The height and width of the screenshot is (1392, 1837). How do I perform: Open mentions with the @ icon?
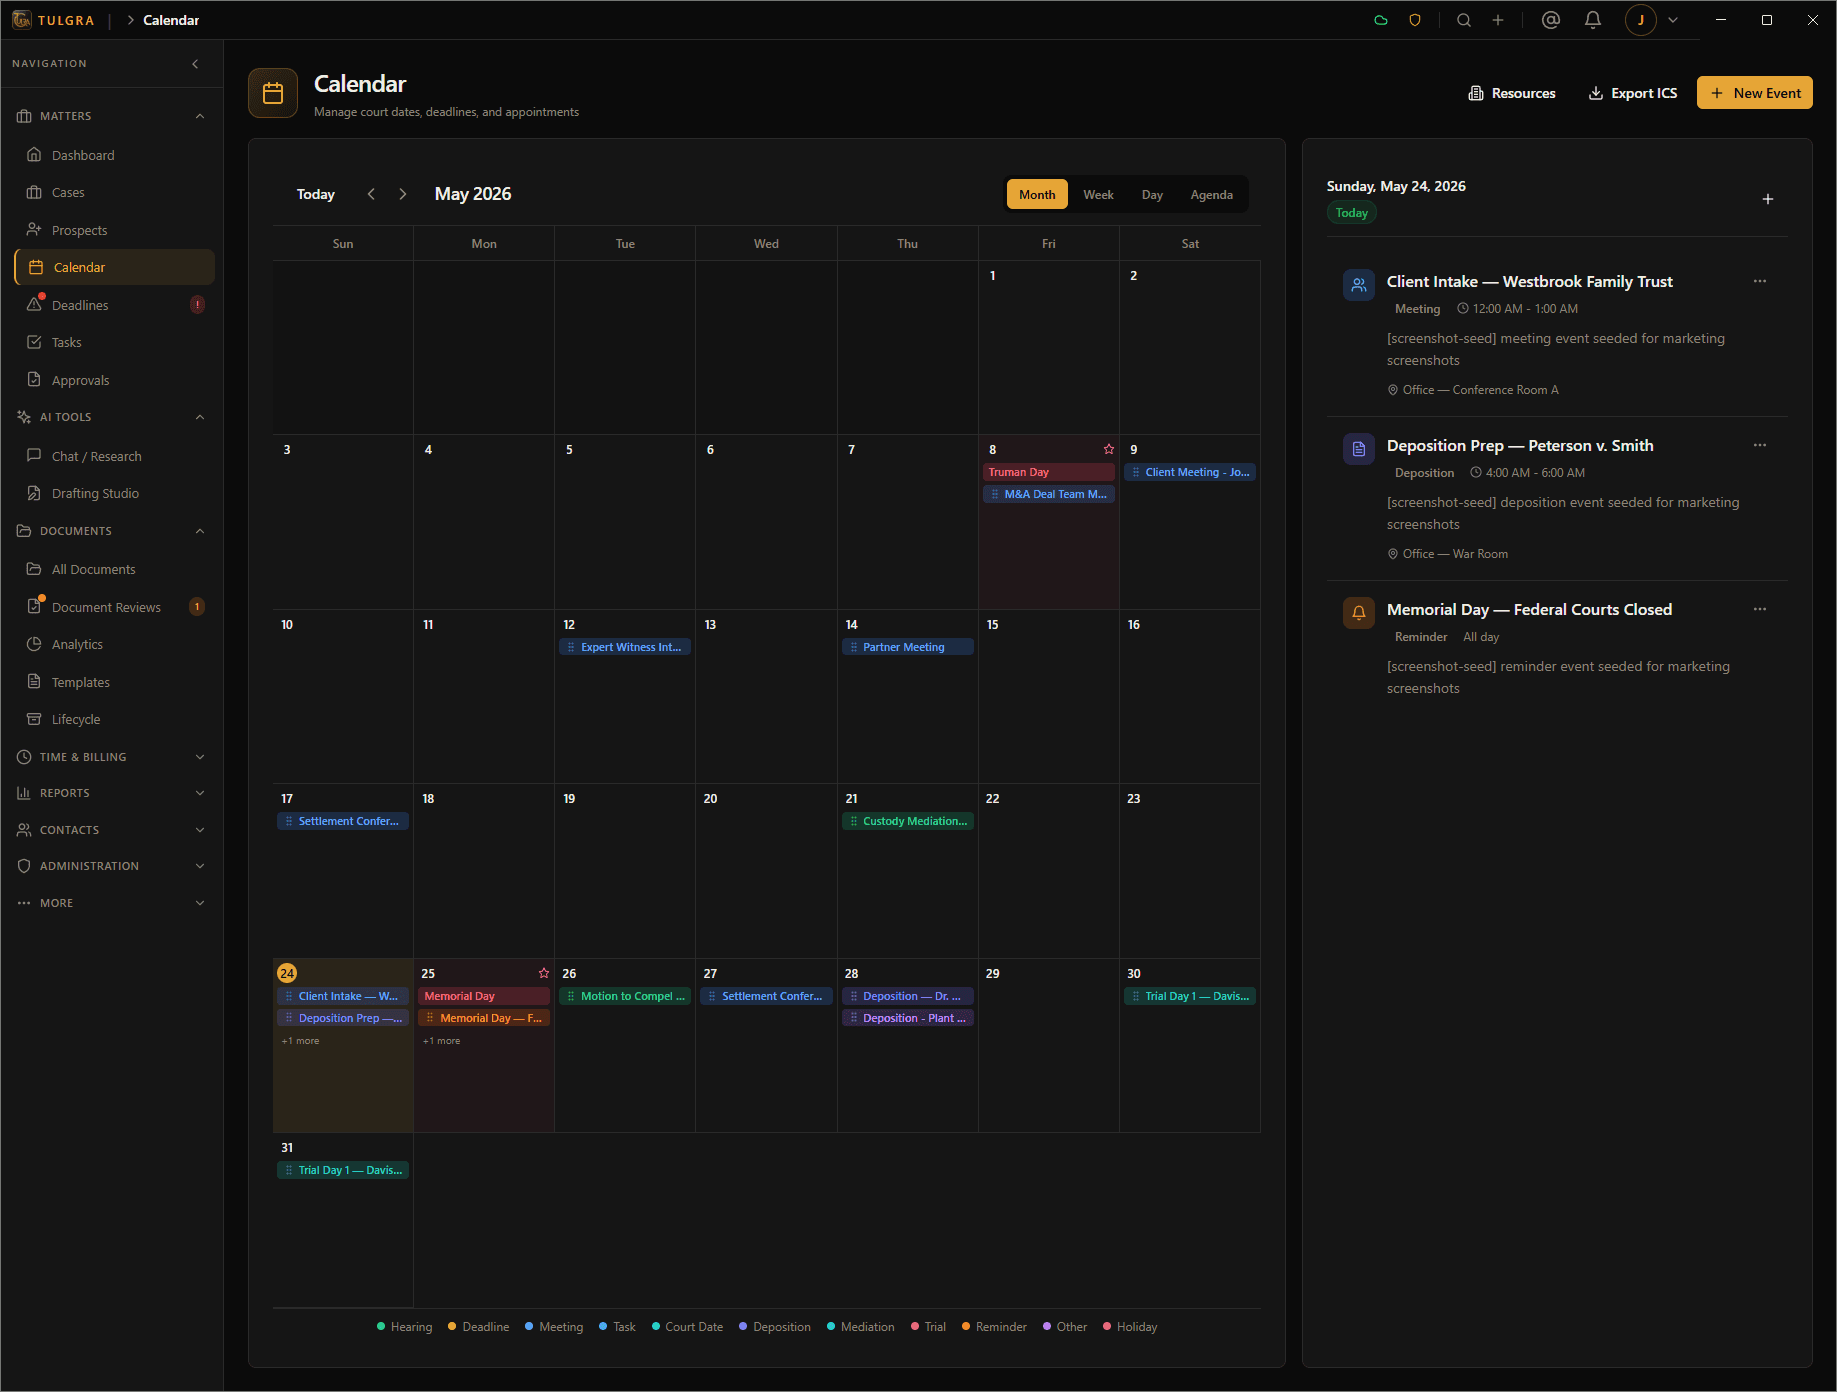pyautogui.click(x=1551, y=20)
